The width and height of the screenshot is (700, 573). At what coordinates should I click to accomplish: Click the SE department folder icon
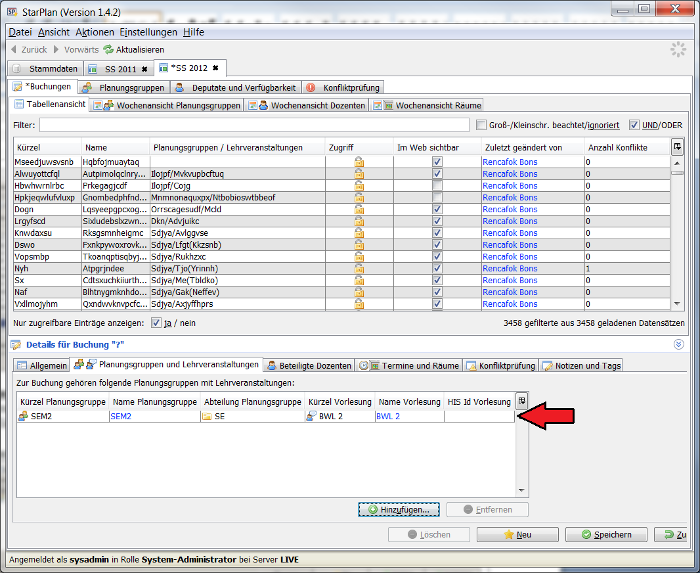207,416
